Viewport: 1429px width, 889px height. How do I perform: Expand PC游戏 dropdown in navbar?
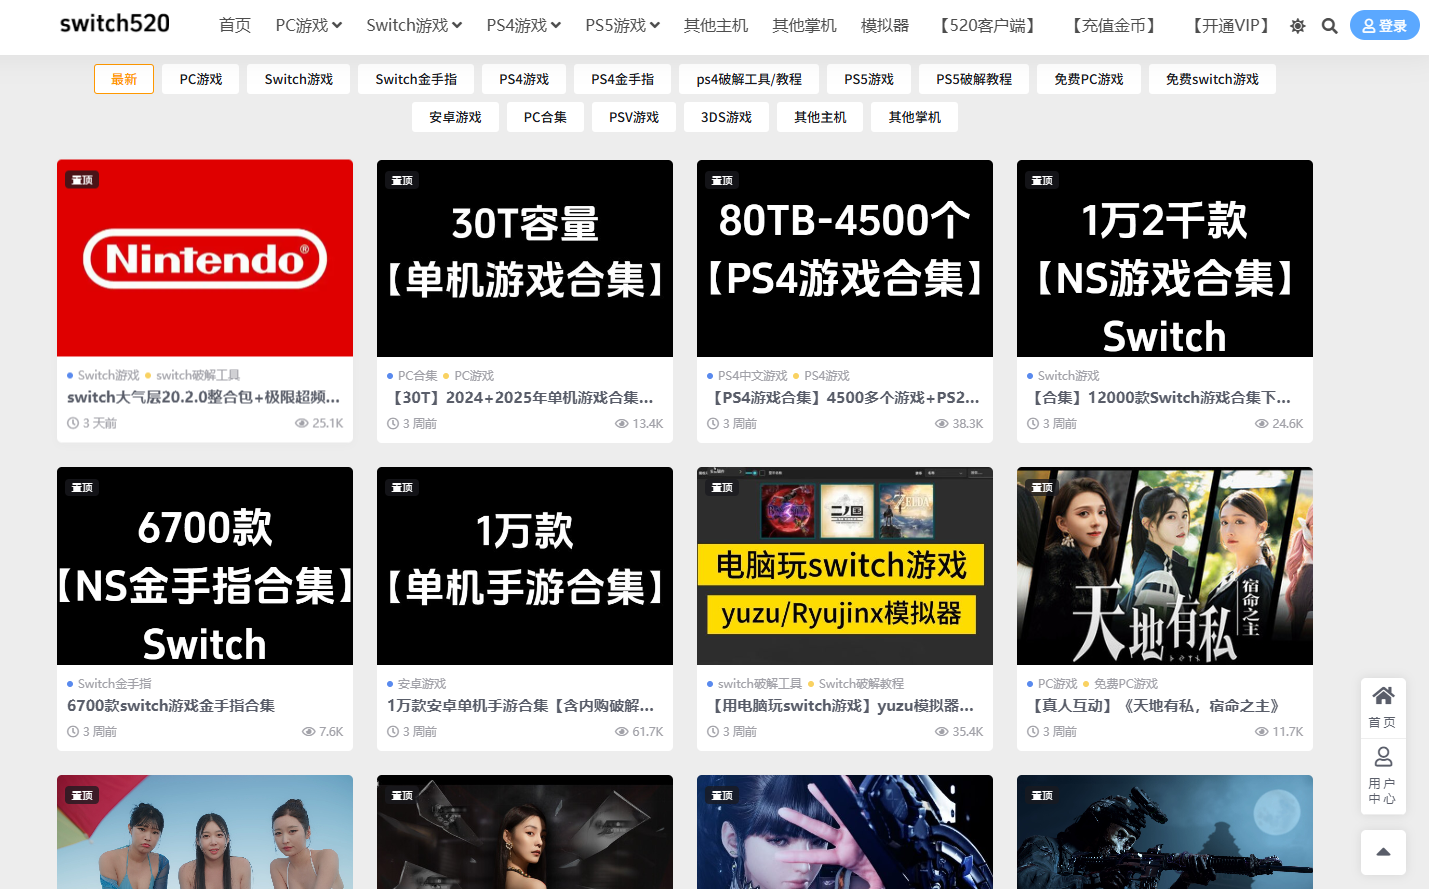coord(309,25)
